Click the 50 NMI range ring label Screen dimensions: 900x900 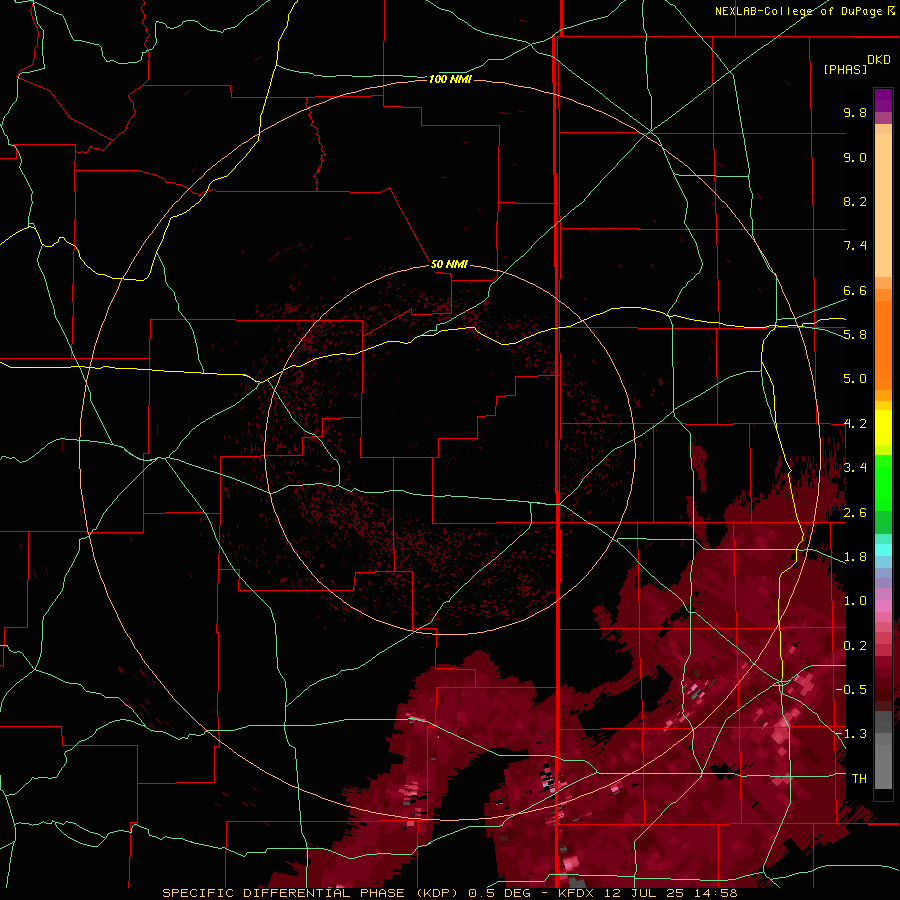pyautogui.click(x=449, y=264)
